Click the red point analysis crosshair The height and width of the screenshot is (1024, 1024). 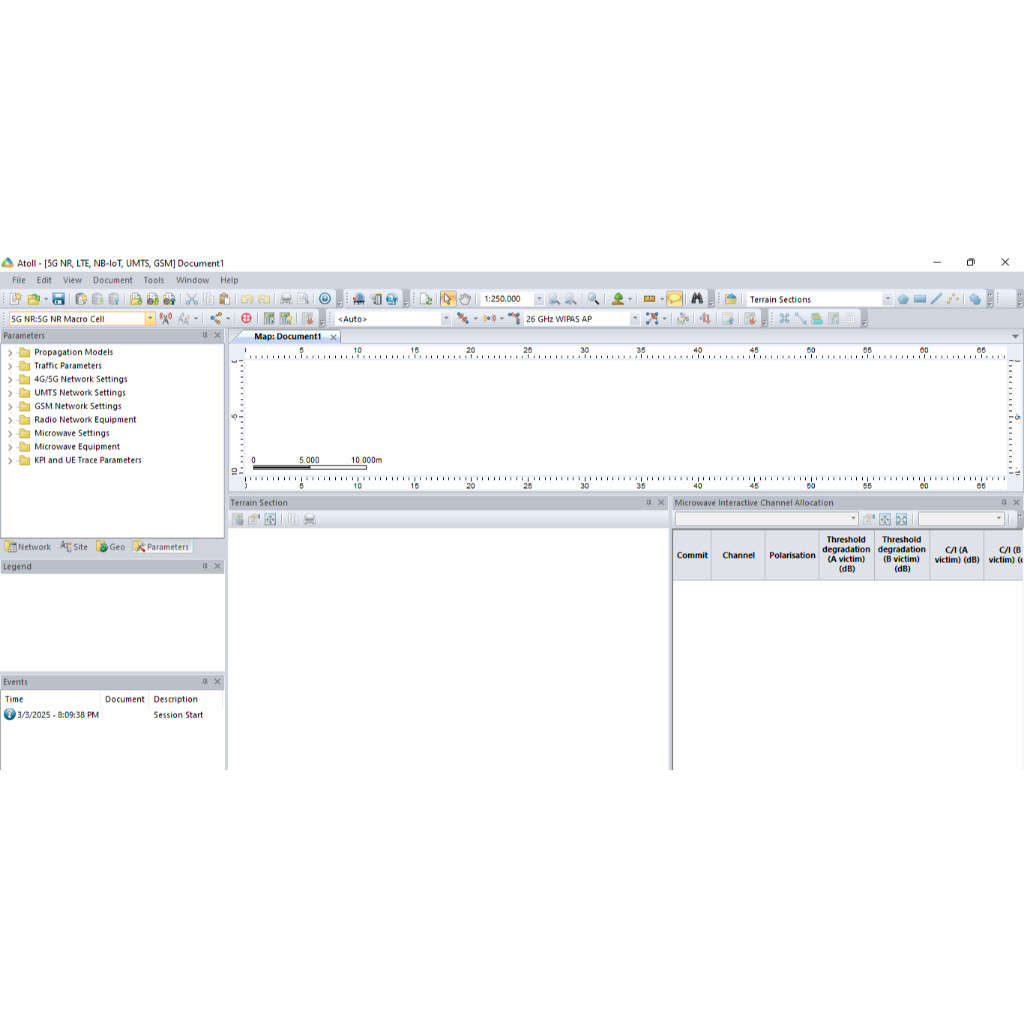coord(246,319)
